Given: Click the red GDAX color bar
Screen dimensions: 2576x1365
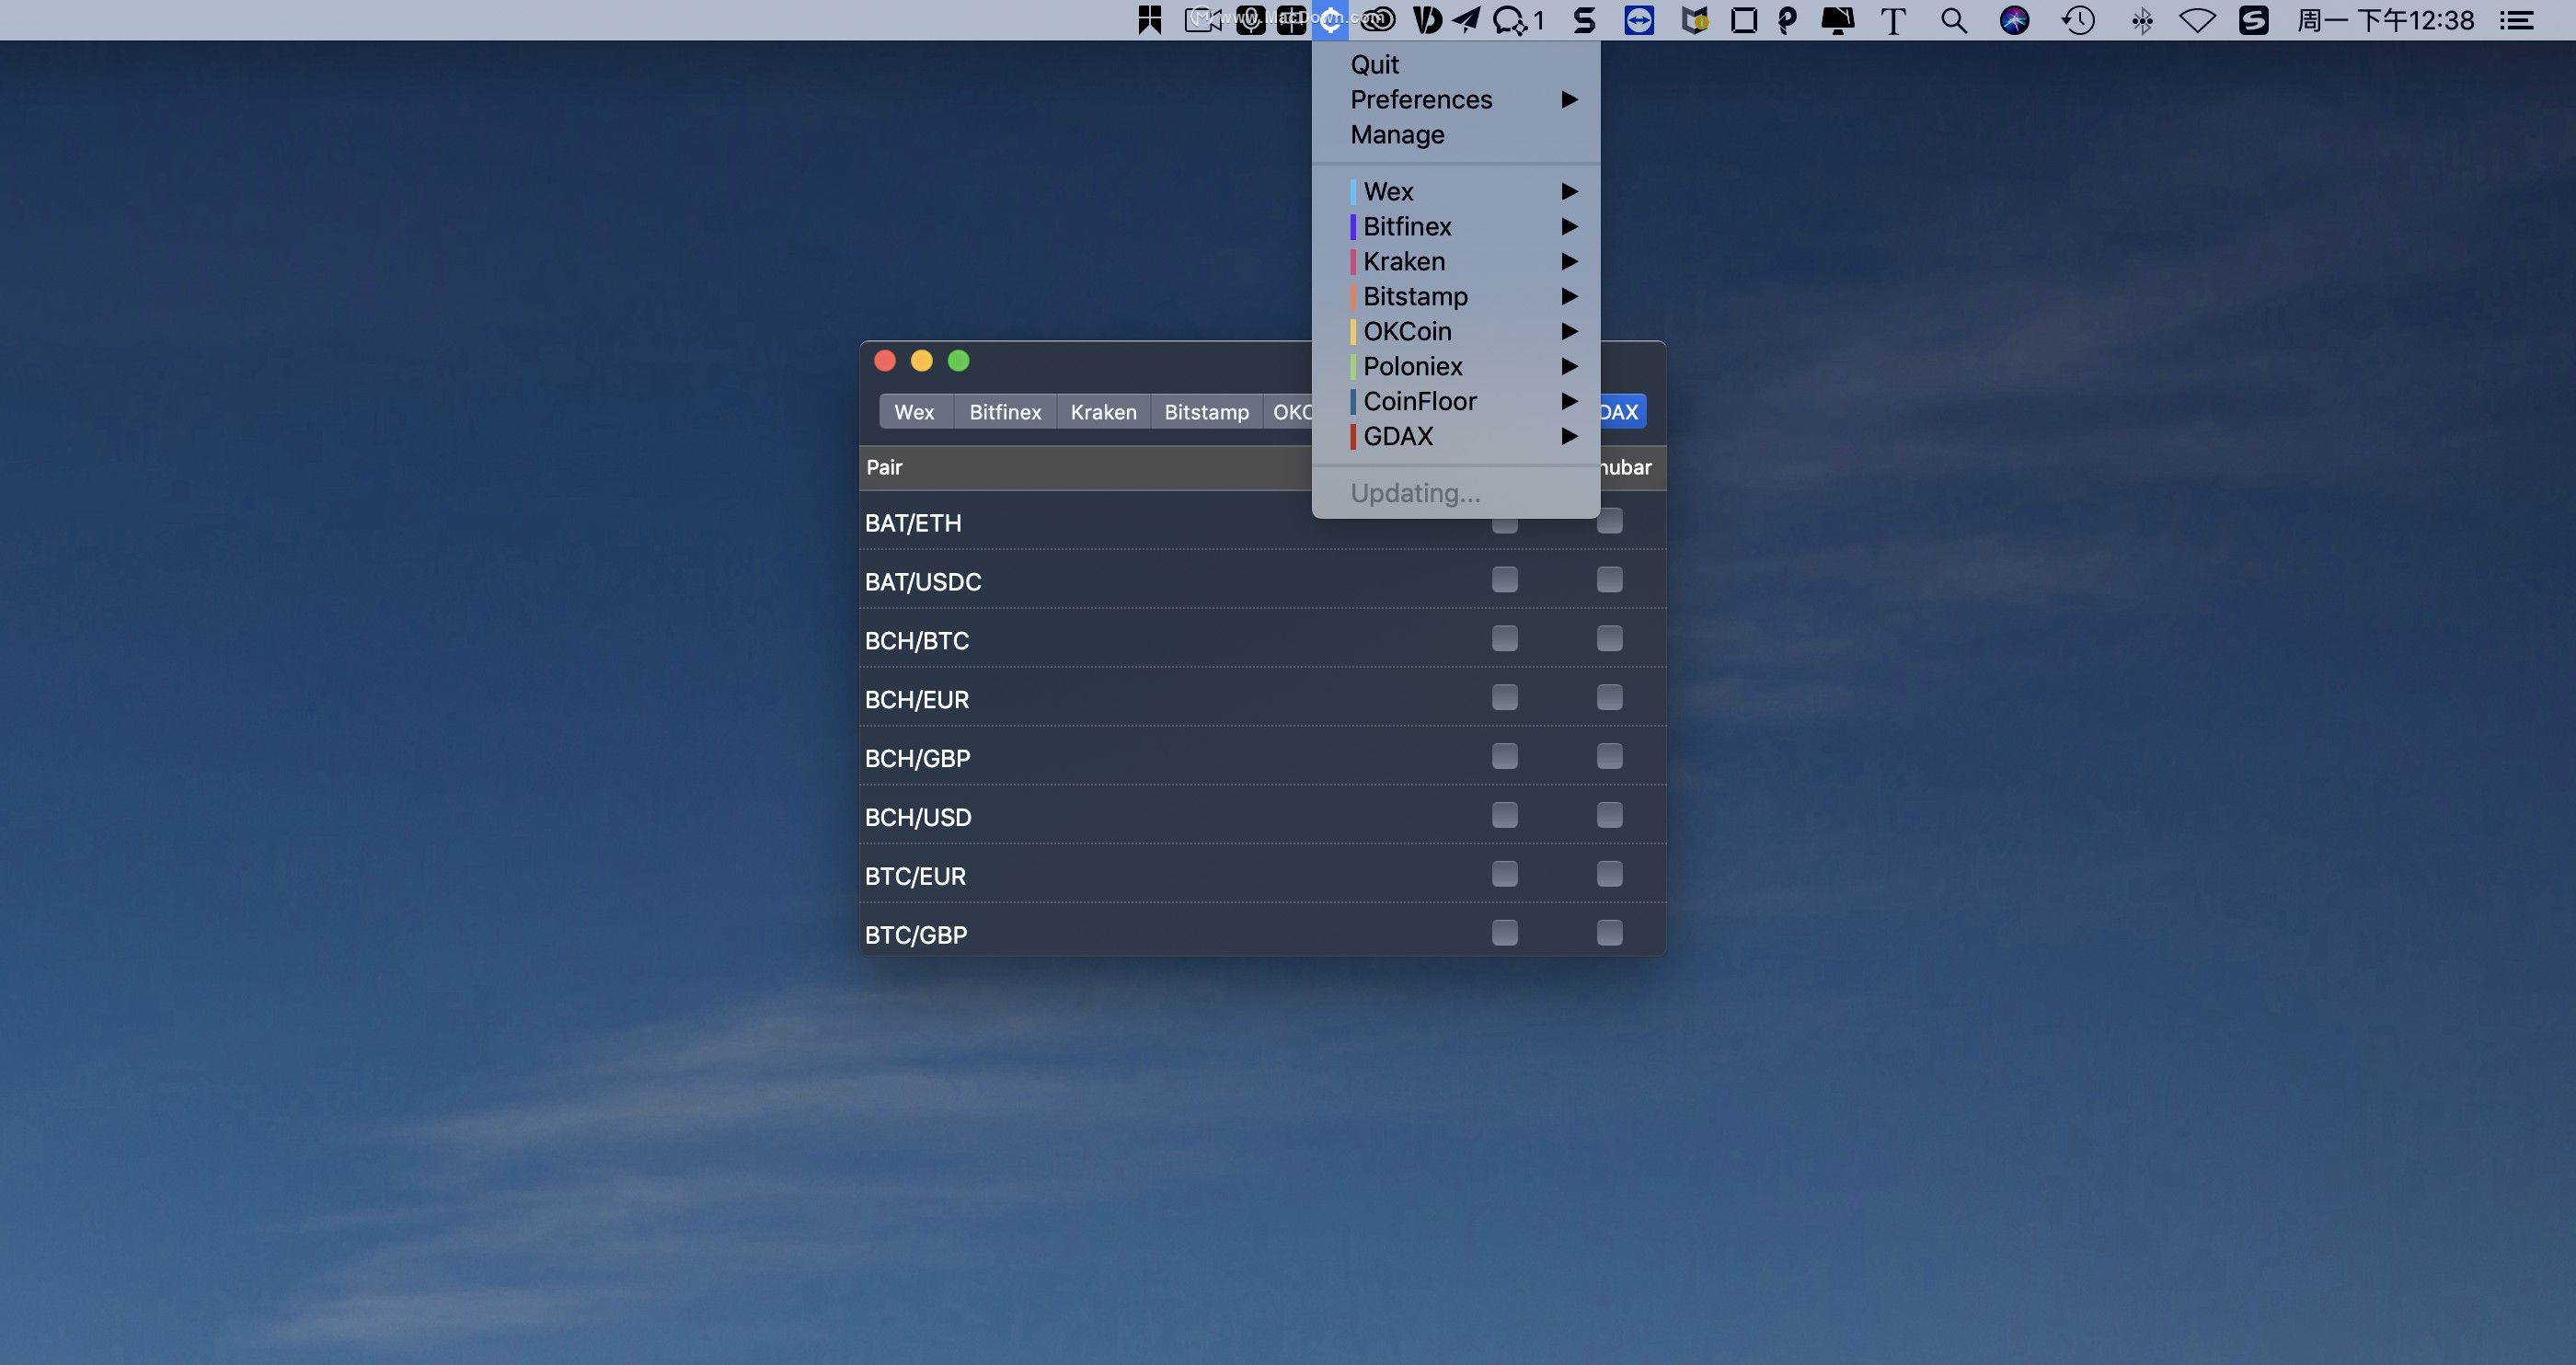Looking at the screenshot, I should pos(1353,437).
